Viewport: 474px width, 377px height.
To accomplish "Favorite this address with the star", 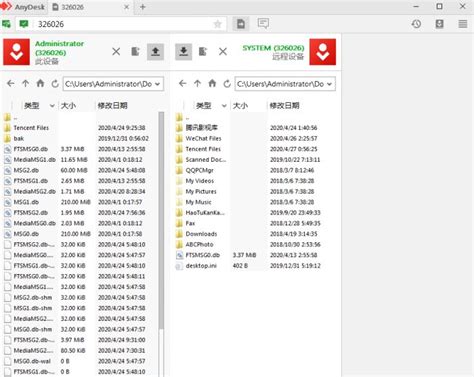I will click(x=217, y=24).
